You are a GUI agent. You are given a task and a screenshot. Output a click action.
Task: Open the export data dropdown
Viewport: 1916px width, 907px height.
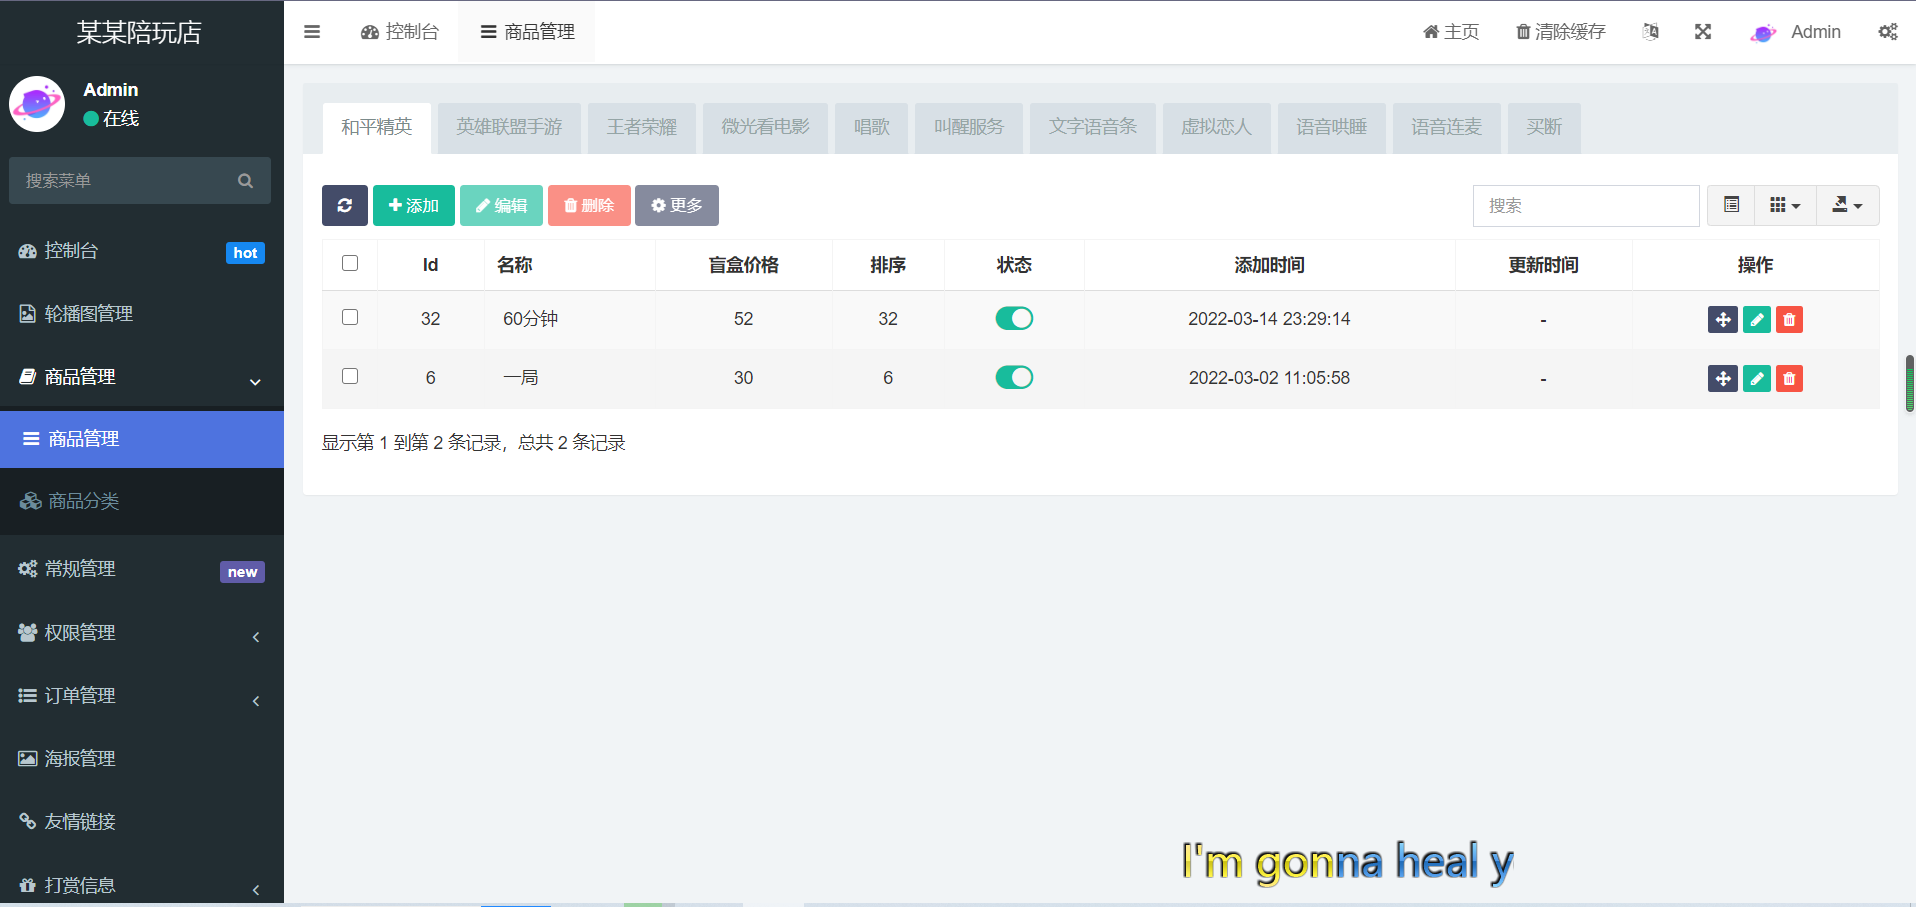coord(1847,205)
